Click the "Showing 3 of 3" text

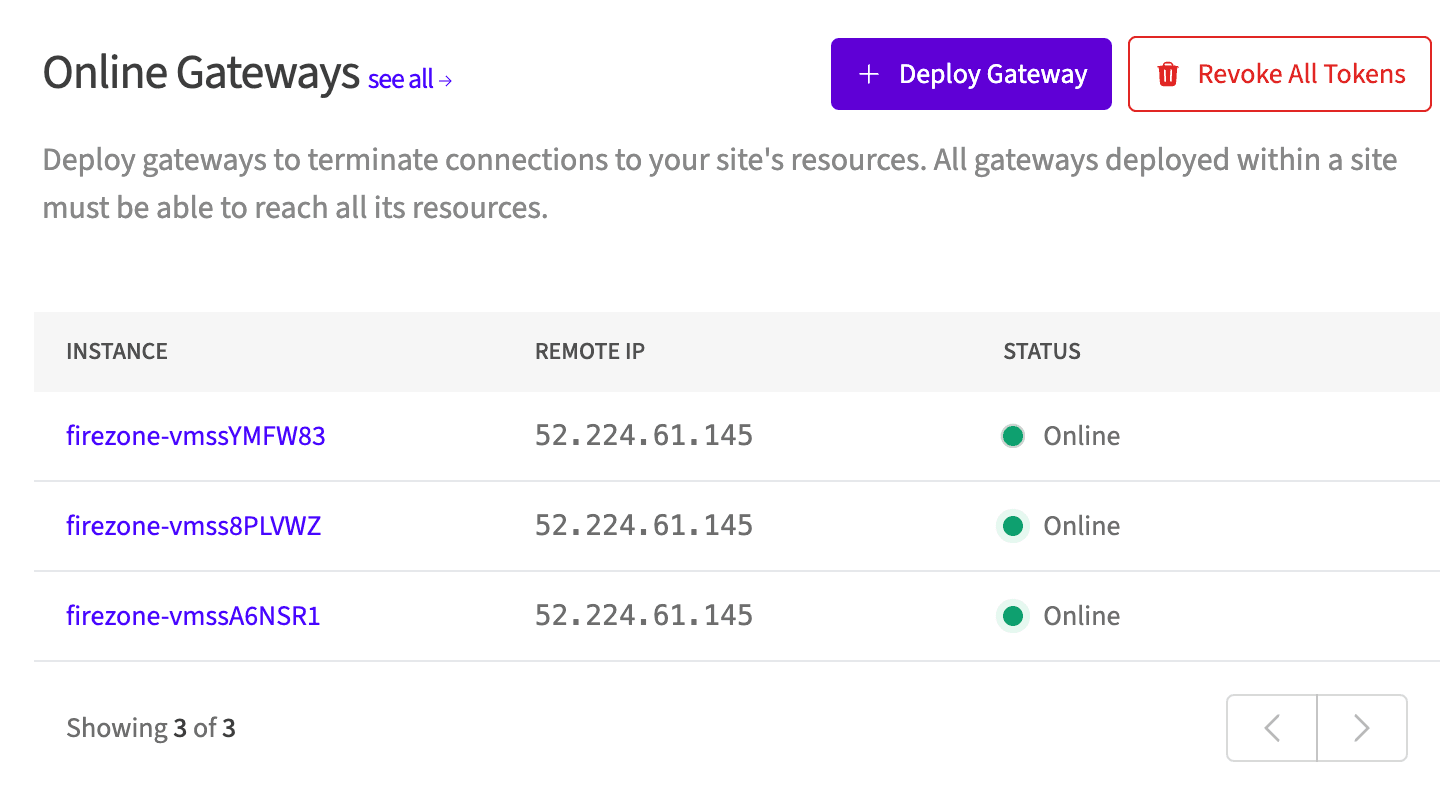tap(151, 728)
